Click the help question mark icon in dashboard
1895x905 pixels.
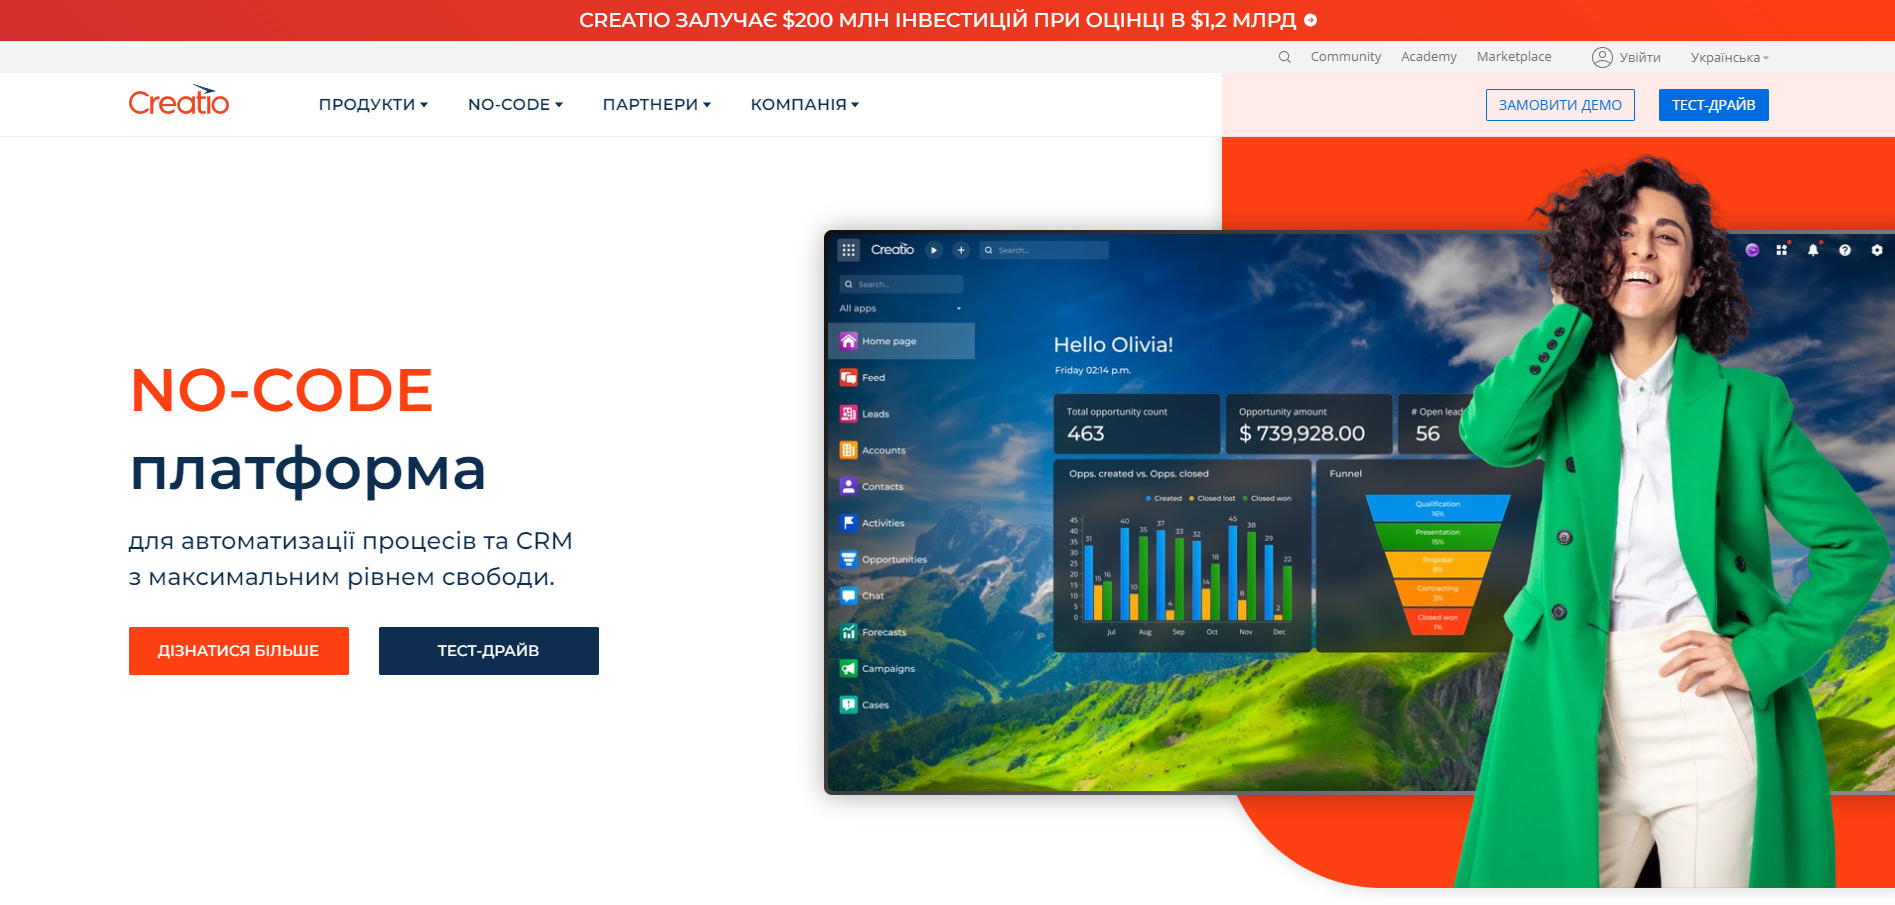point(1844,250)
